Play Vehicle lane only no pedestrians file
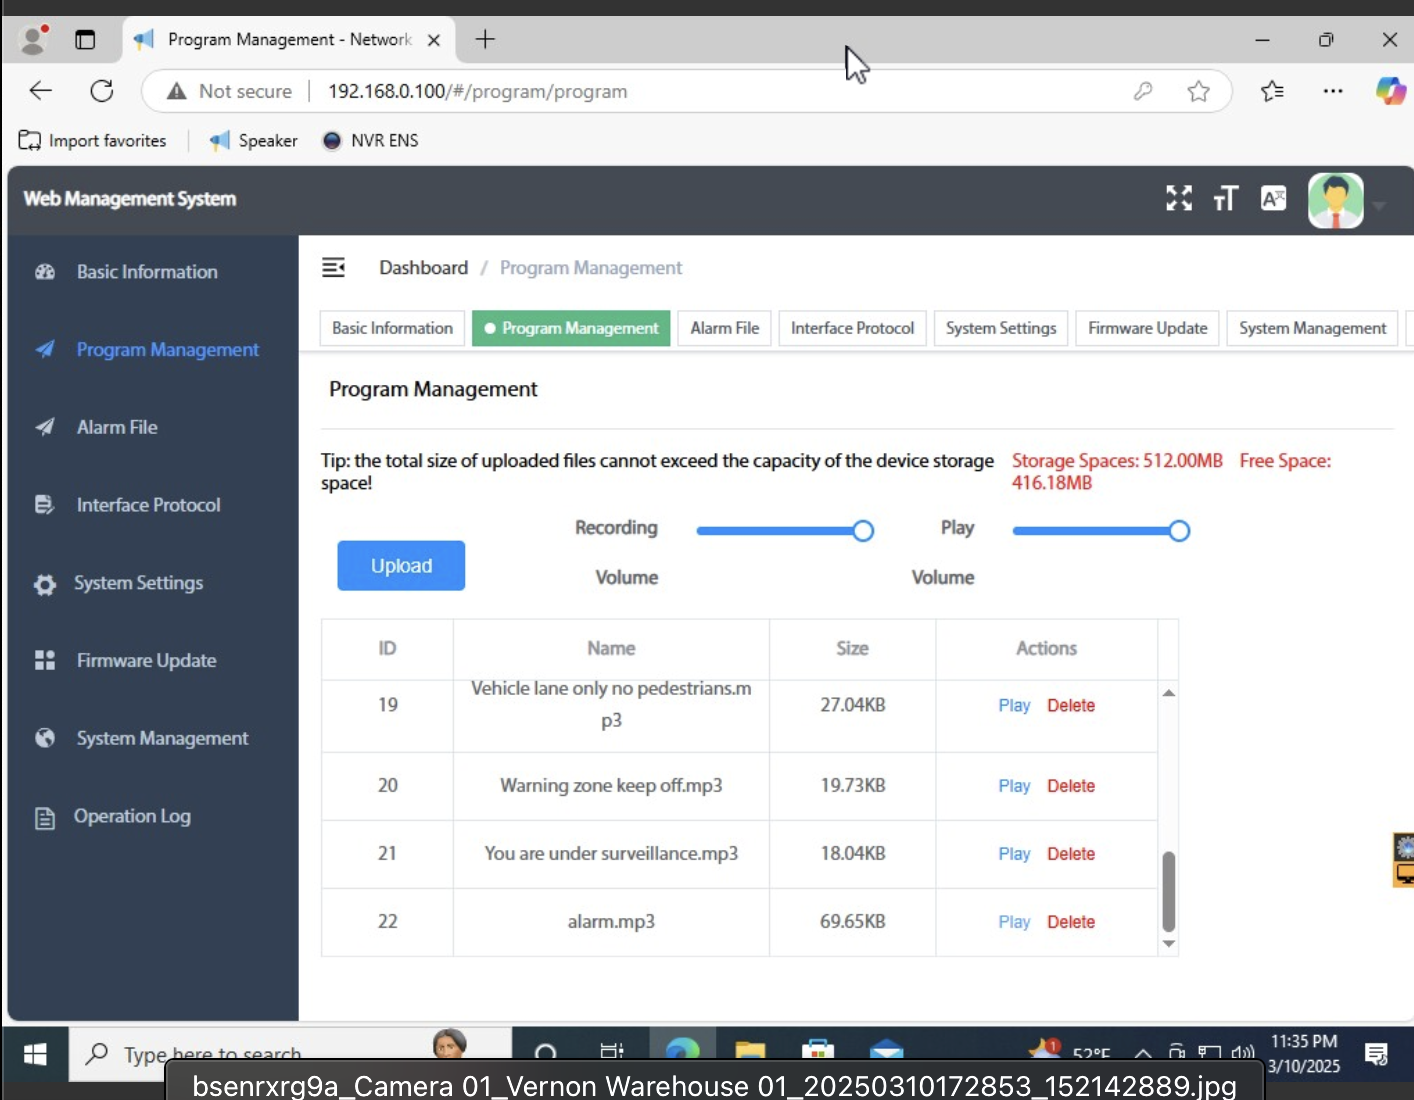The width and height of the screenshot is (1414, 1100). pyautogui.click(x=1014, y=705)
